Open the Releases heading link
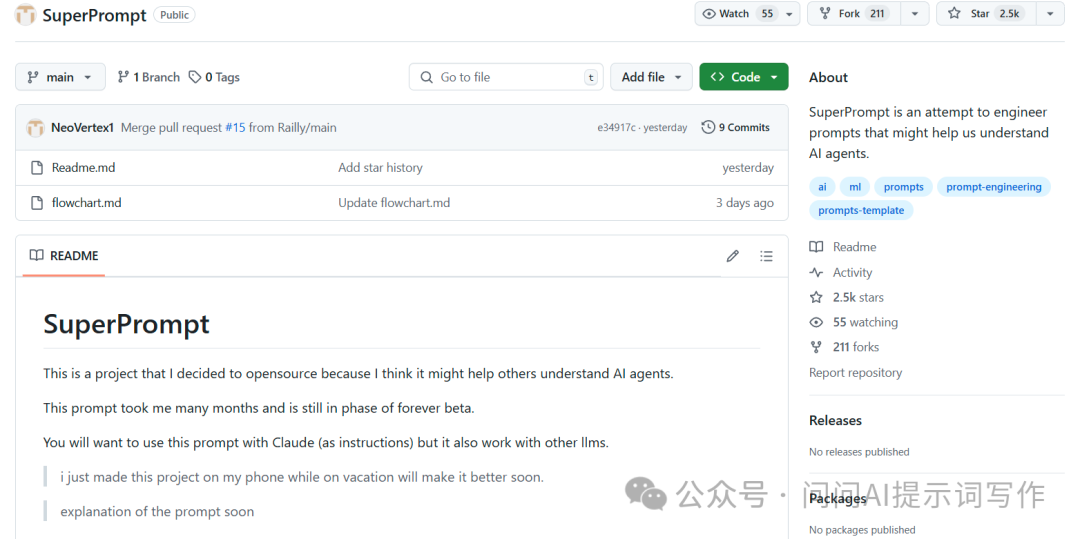The width and height of the screenshot is (1080, 539). 835,421
